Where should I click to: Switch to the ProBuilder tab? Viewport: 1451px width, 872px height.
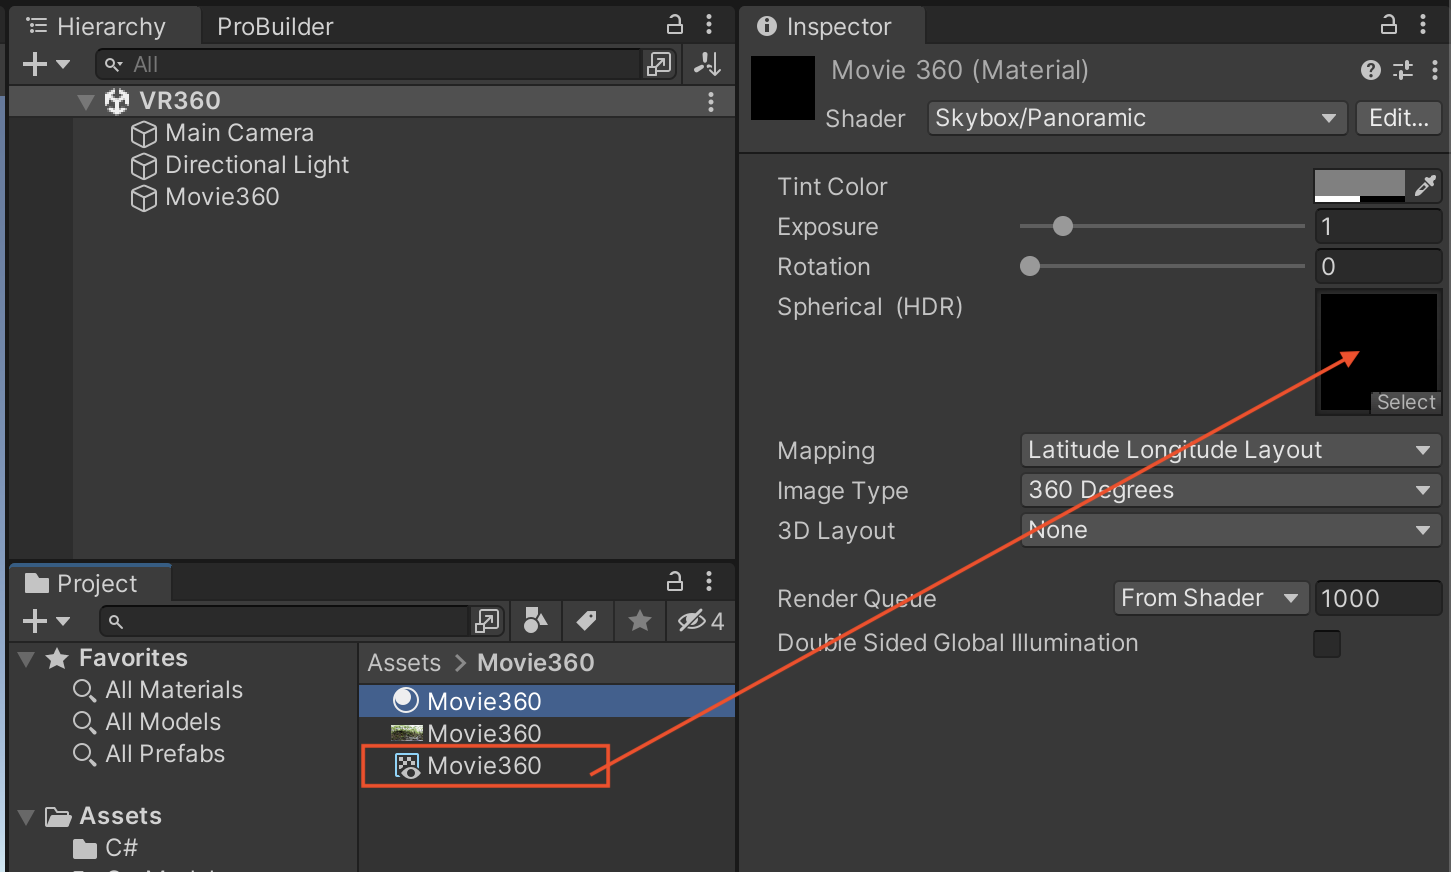(275, 26)
